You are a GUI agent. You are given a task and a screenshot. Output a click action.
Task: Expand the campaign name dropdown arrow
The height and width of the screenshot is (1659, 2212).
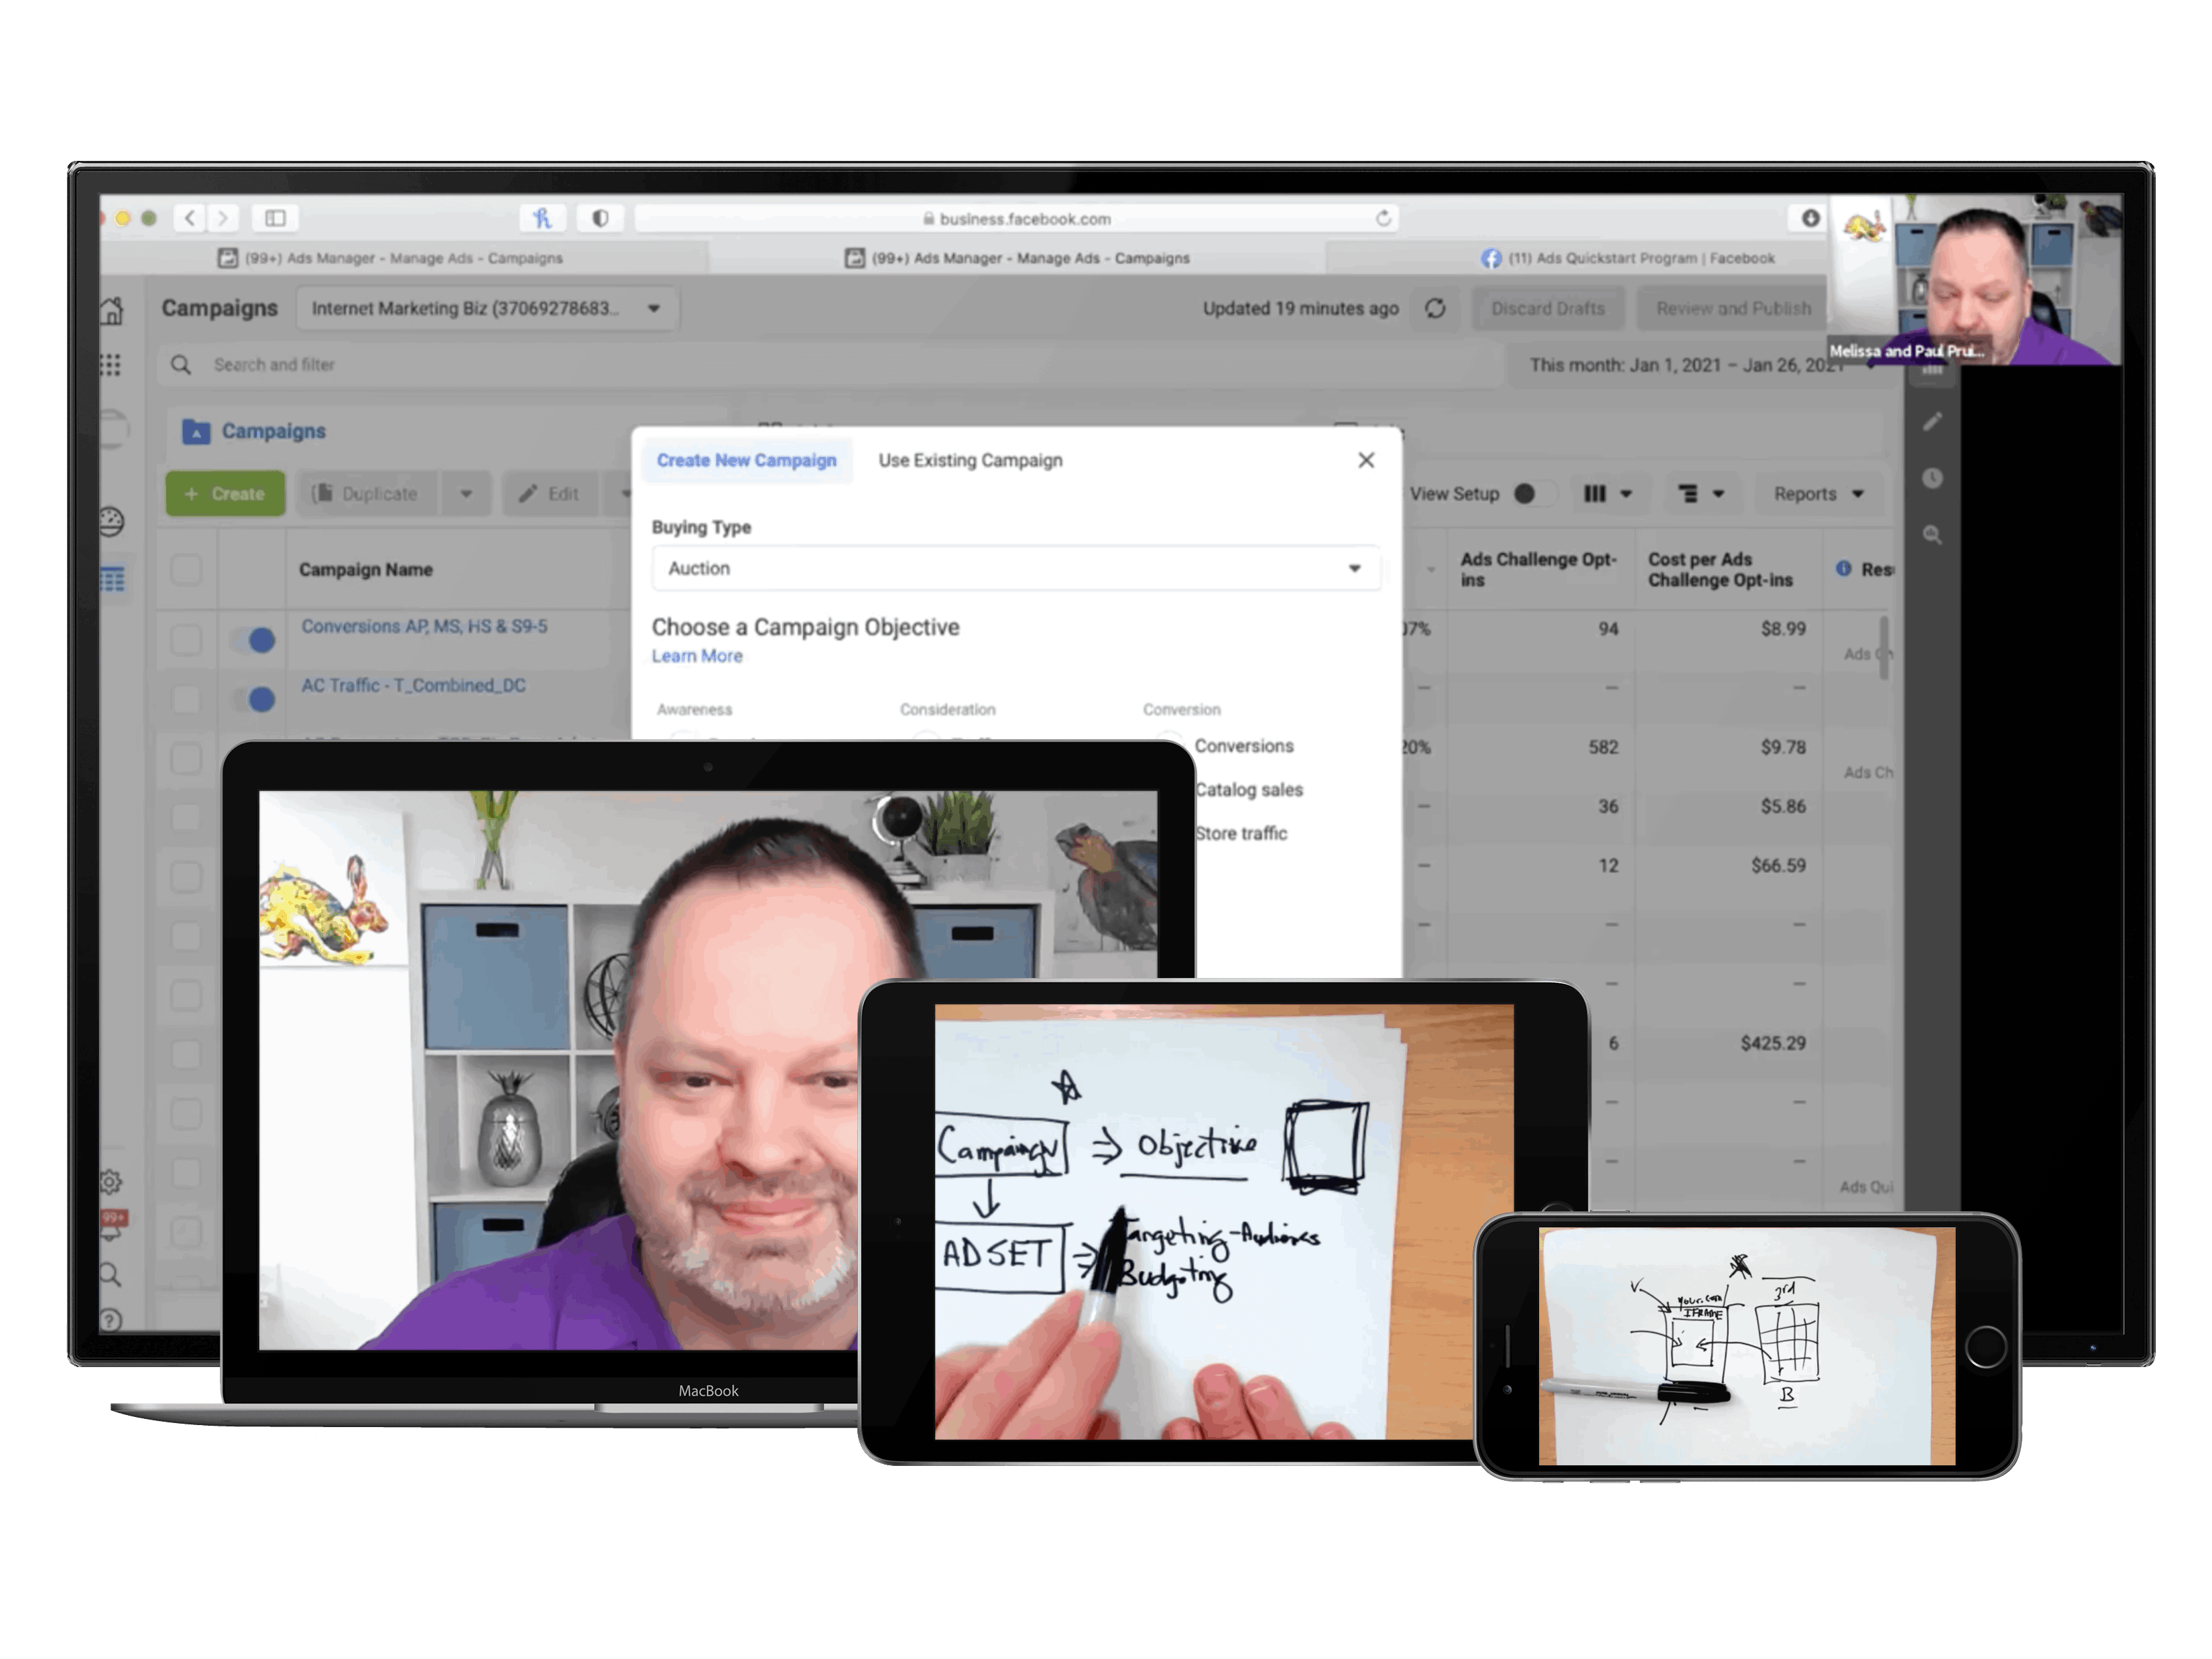[653, 307]
